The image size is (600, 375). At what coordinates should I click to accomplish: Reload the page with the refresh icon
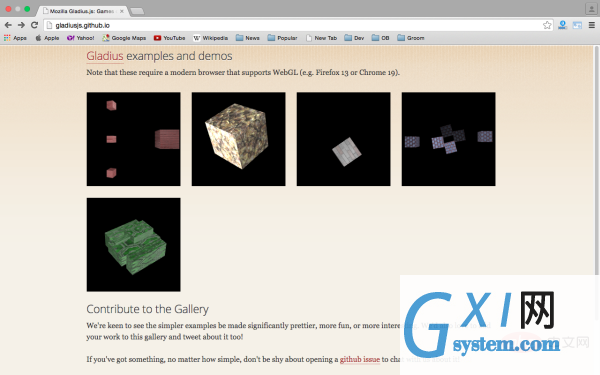click(x=34, y=25)
